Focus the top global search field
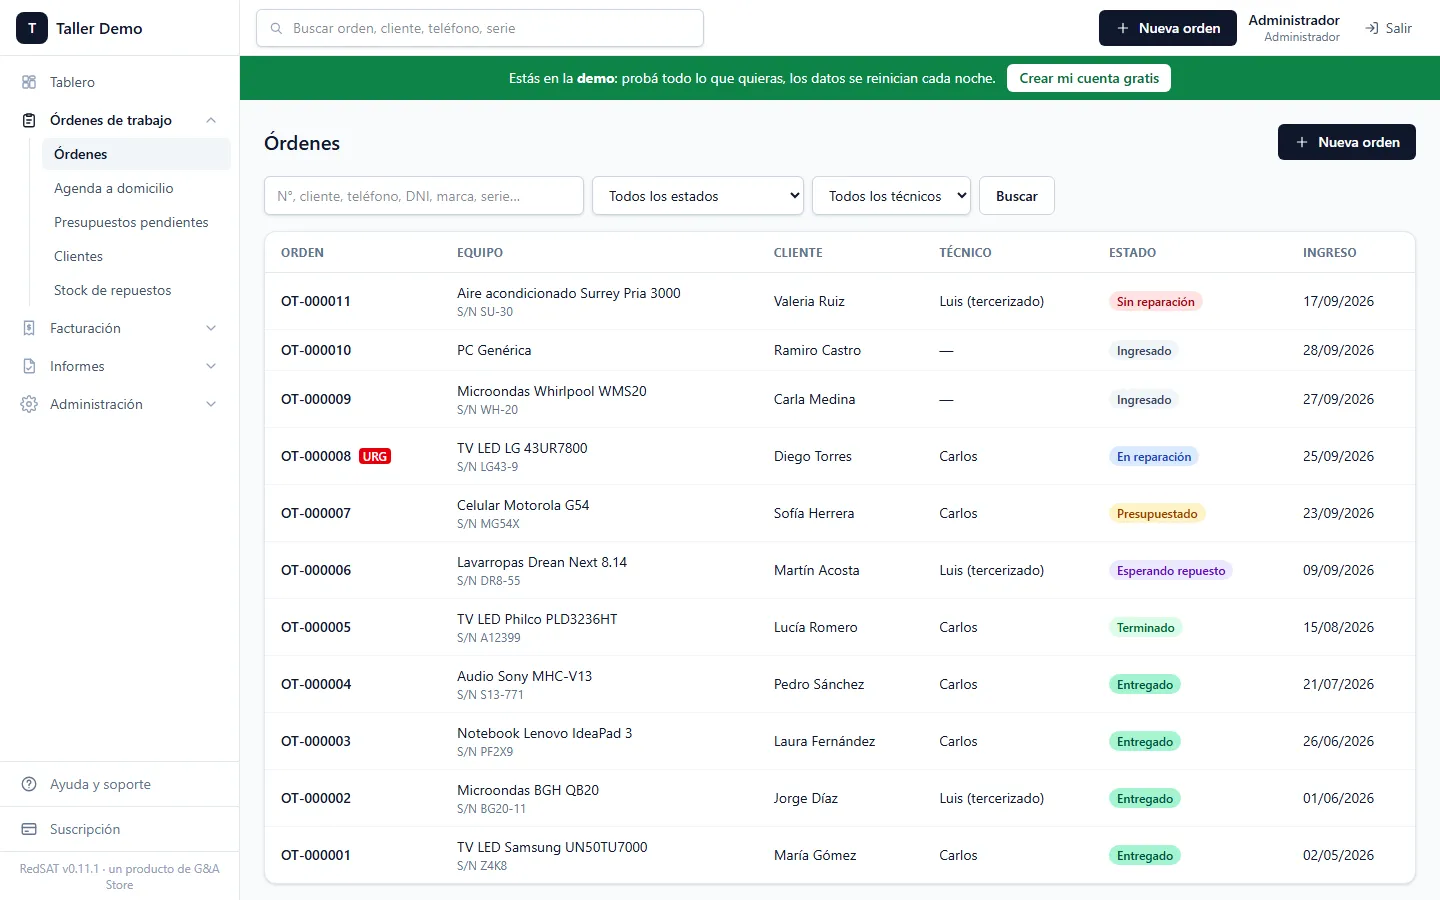 pos(480,28)
